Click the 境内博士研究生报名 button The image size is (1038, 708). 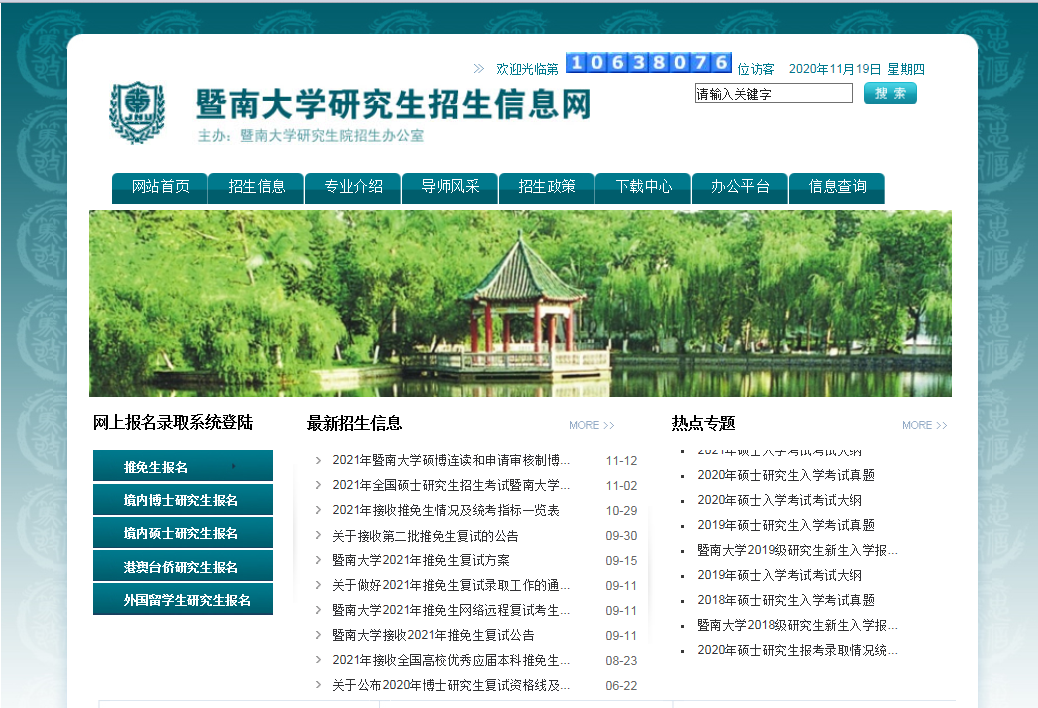click(182, 499)
